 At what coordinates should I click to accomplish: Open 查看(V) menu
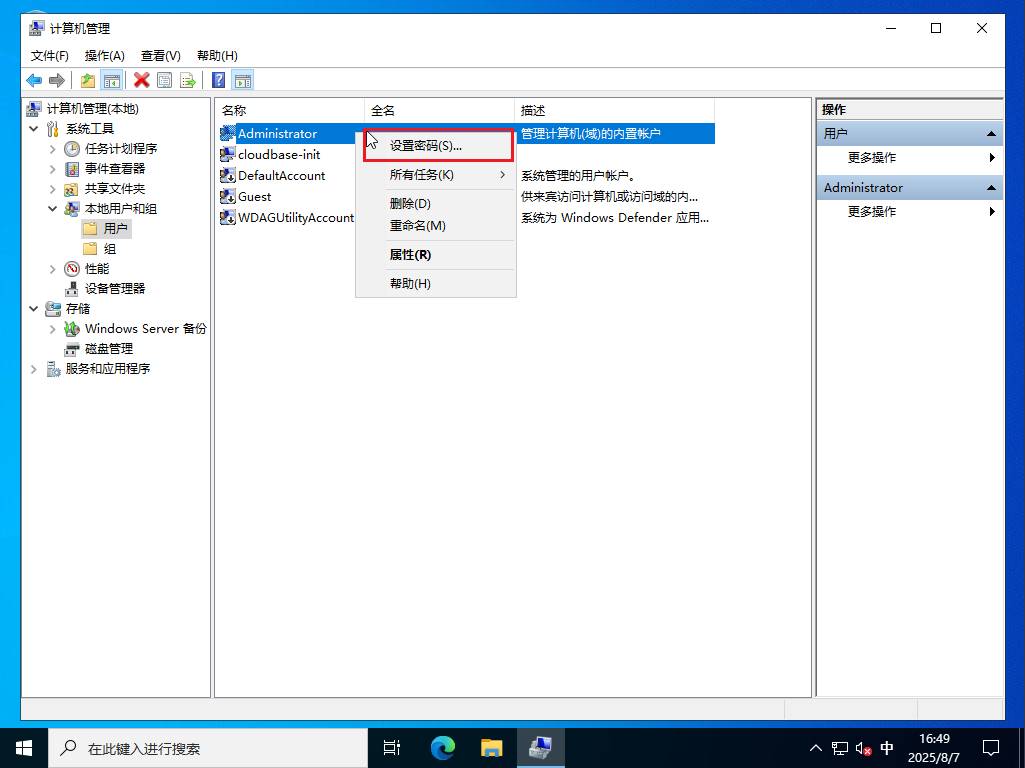[x=161, y=56]
